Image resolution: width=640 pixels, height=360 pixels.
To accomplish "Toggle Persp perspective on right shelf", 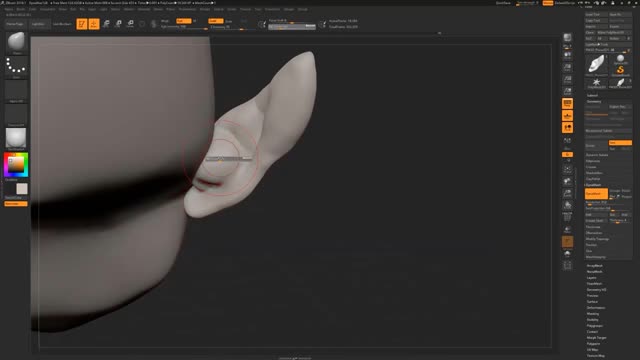I will (x=567, y=103).
